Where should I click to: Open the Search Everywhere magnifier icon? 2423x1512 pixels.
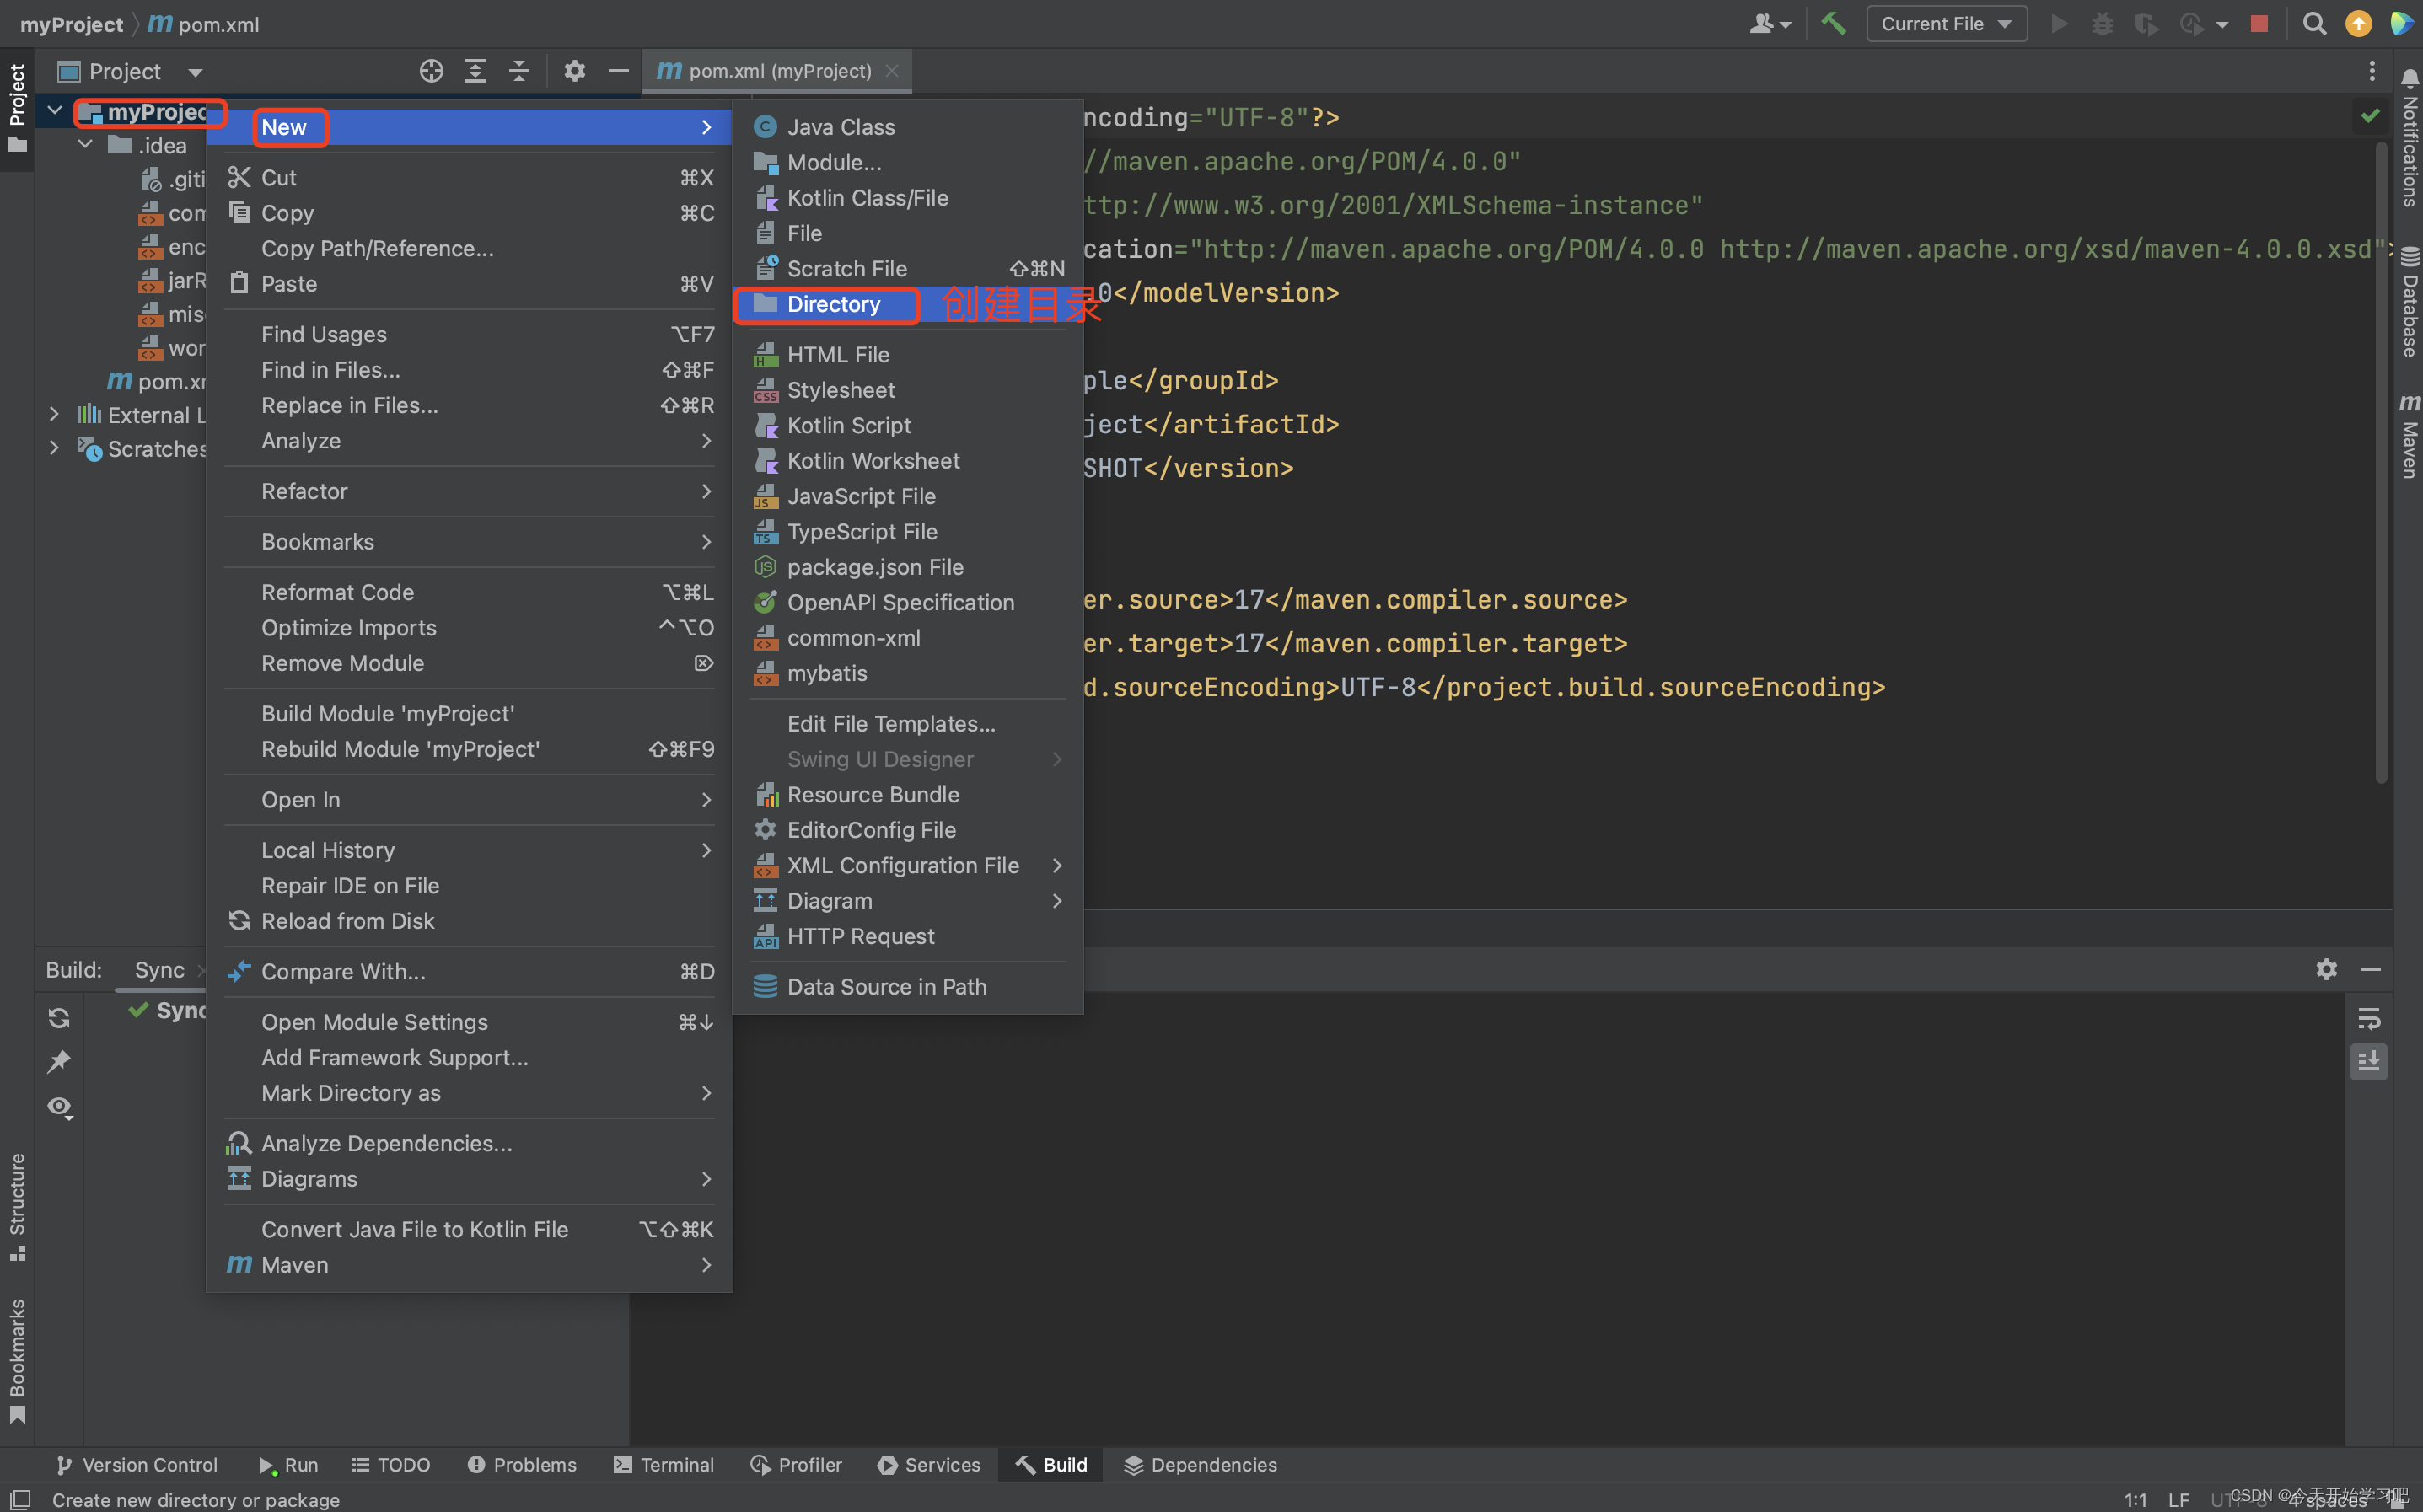pos(2314,23)
